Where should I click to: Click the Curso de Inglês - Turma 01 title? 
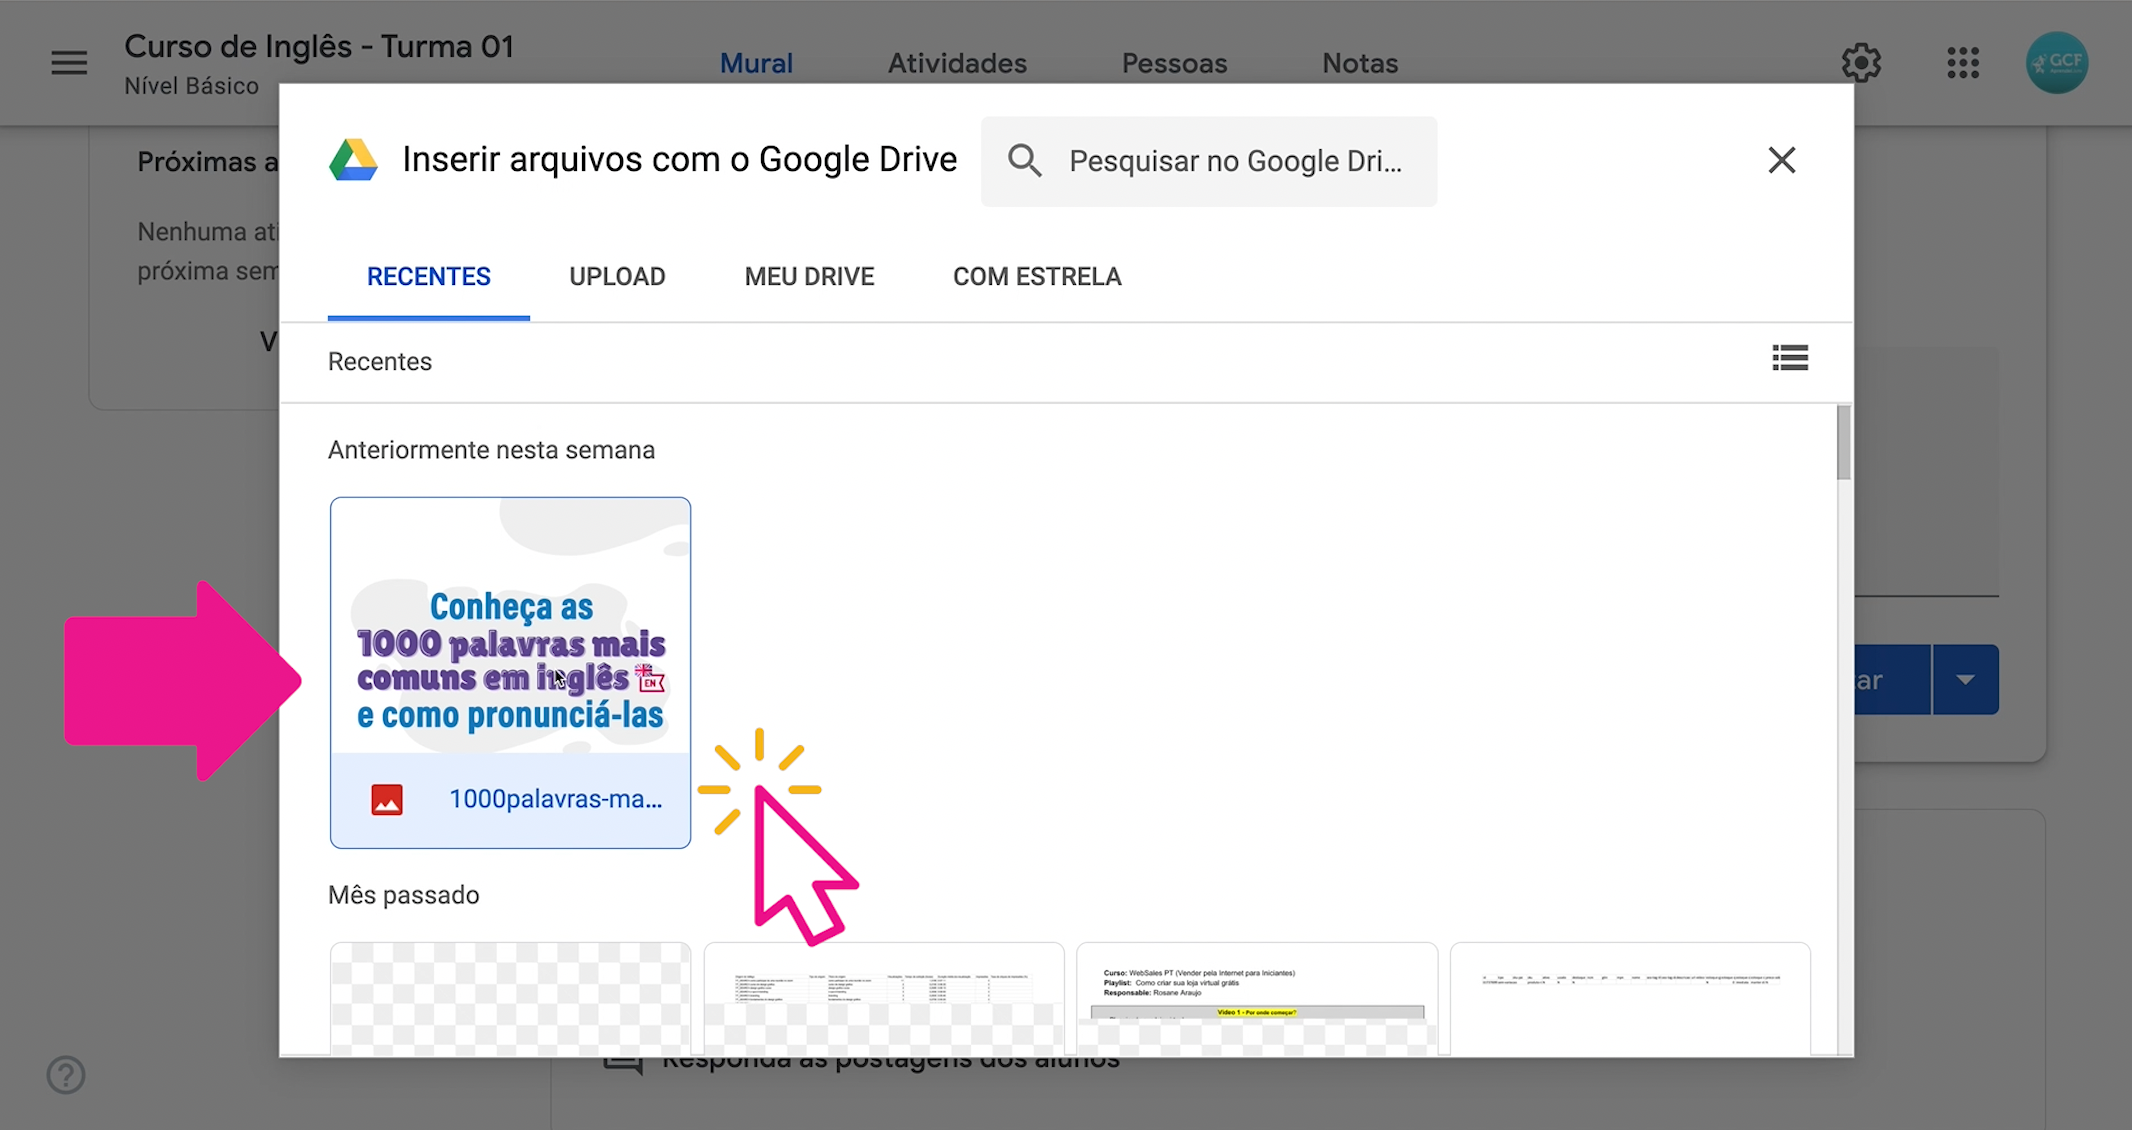coord(319,47)
